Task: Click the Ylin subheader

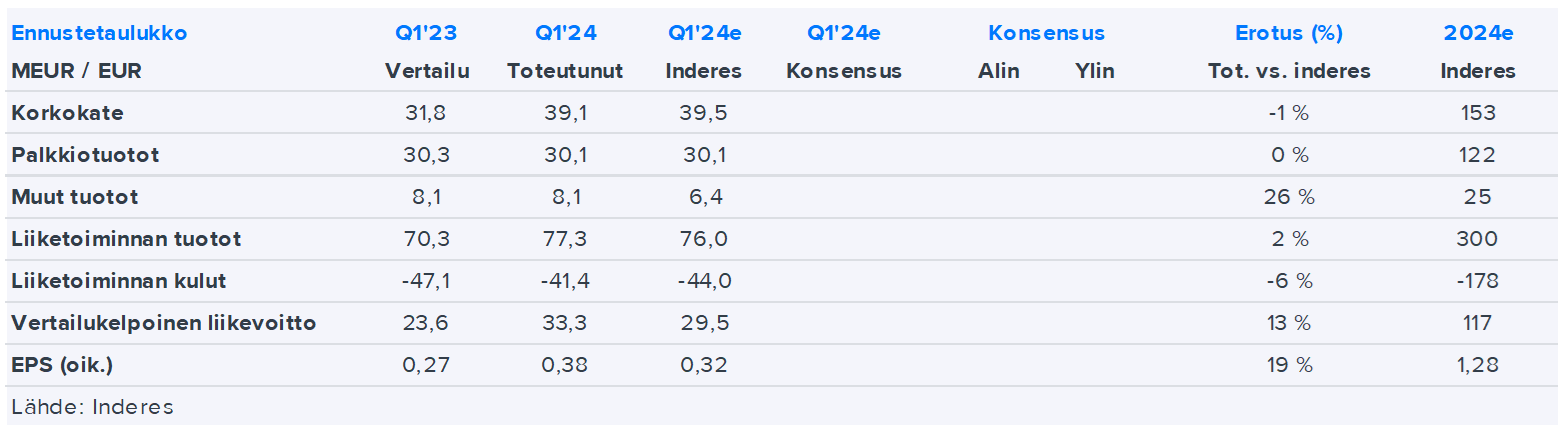Action: click(x=1094, y=71)
